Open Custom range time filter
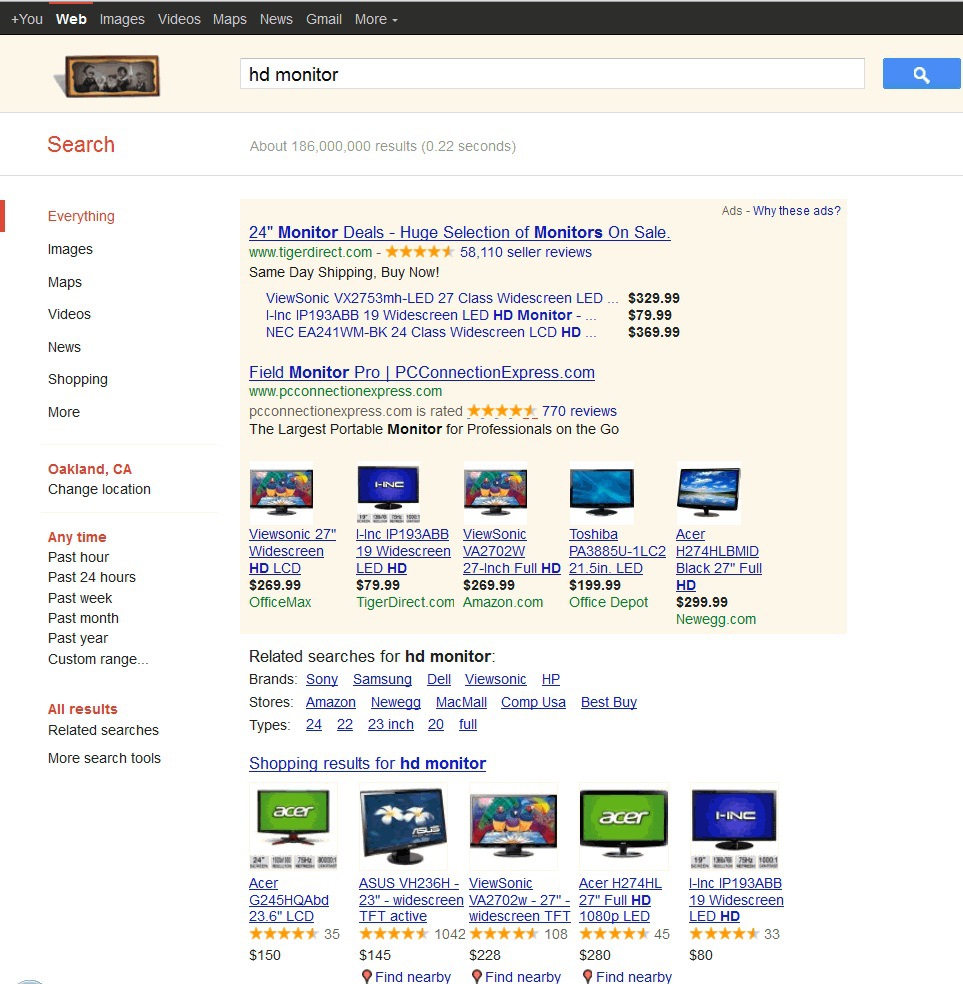 [98, 659]
